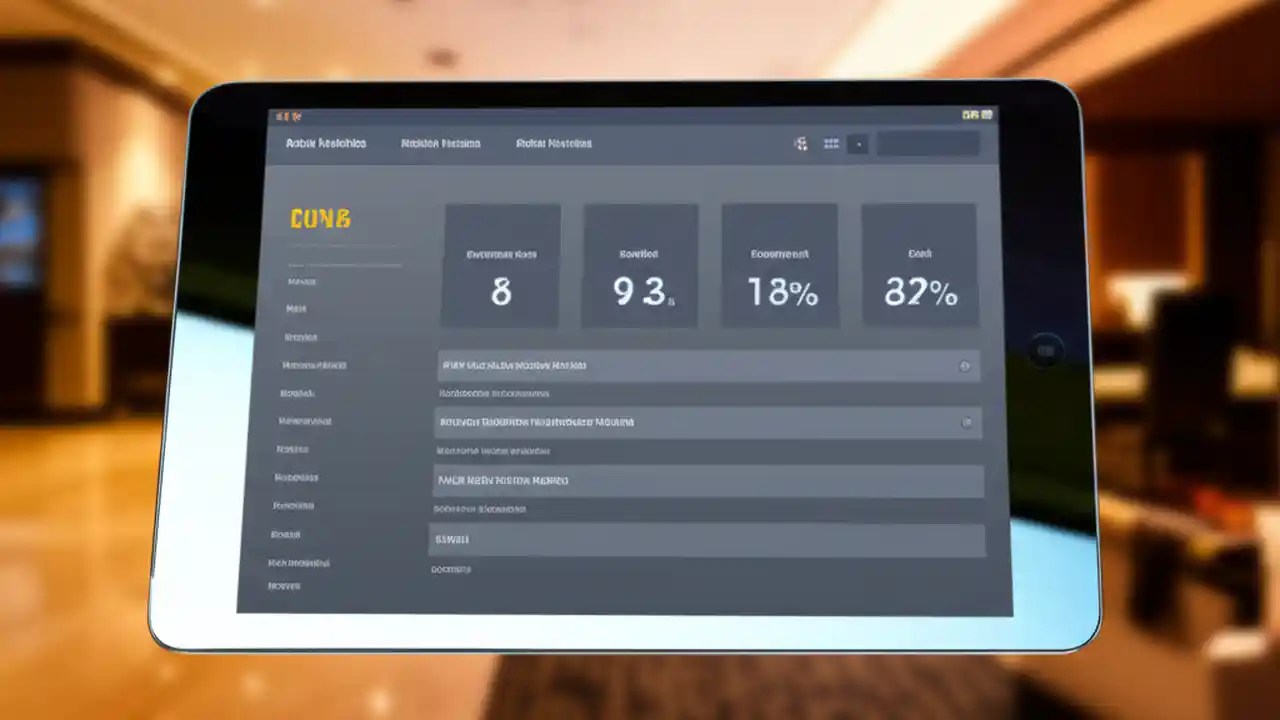Click the grid view icon beside the search box

(x=832, y=143)
